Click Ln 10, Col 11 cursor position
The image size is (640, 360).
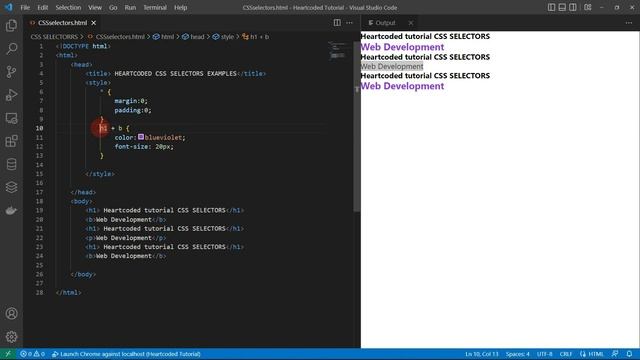(x=482, y=354)
